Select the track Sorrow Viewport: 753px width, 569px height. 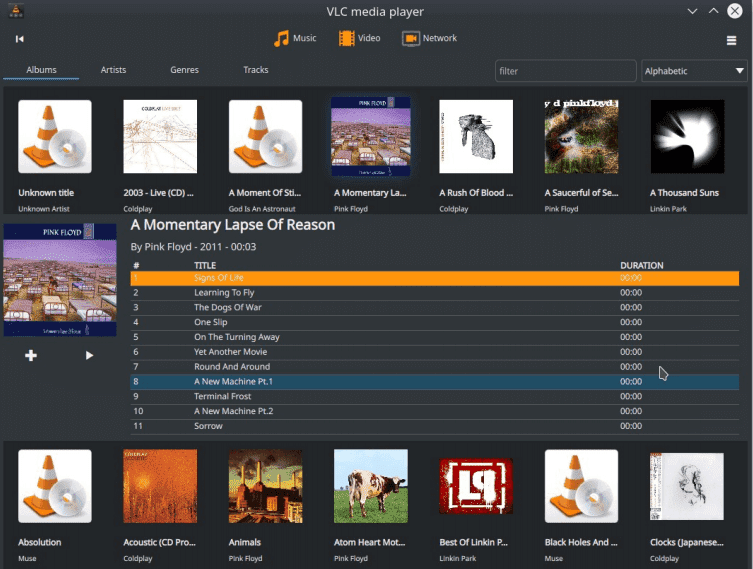[435, 426]
